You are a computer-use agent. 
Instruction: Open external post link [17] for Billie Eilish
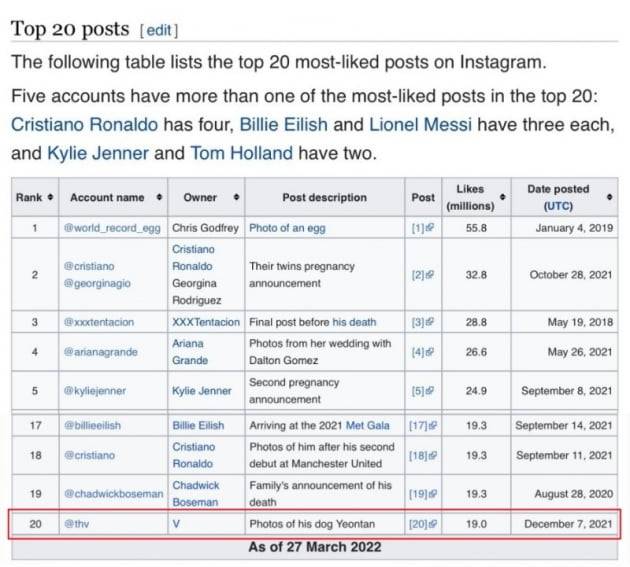coord(423,425)
